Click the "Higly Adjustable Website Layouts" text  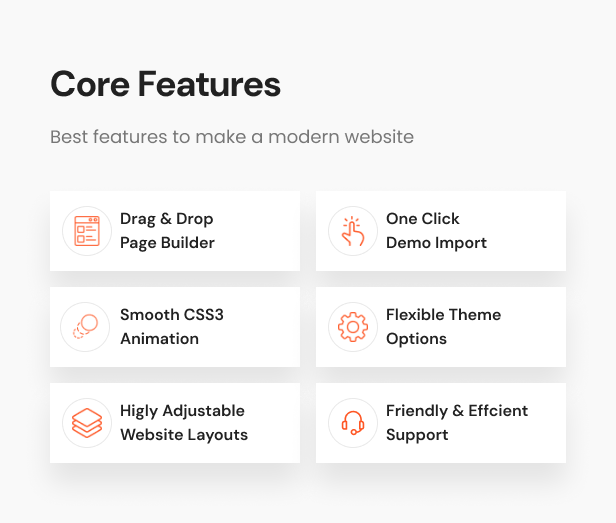[183, 423]
